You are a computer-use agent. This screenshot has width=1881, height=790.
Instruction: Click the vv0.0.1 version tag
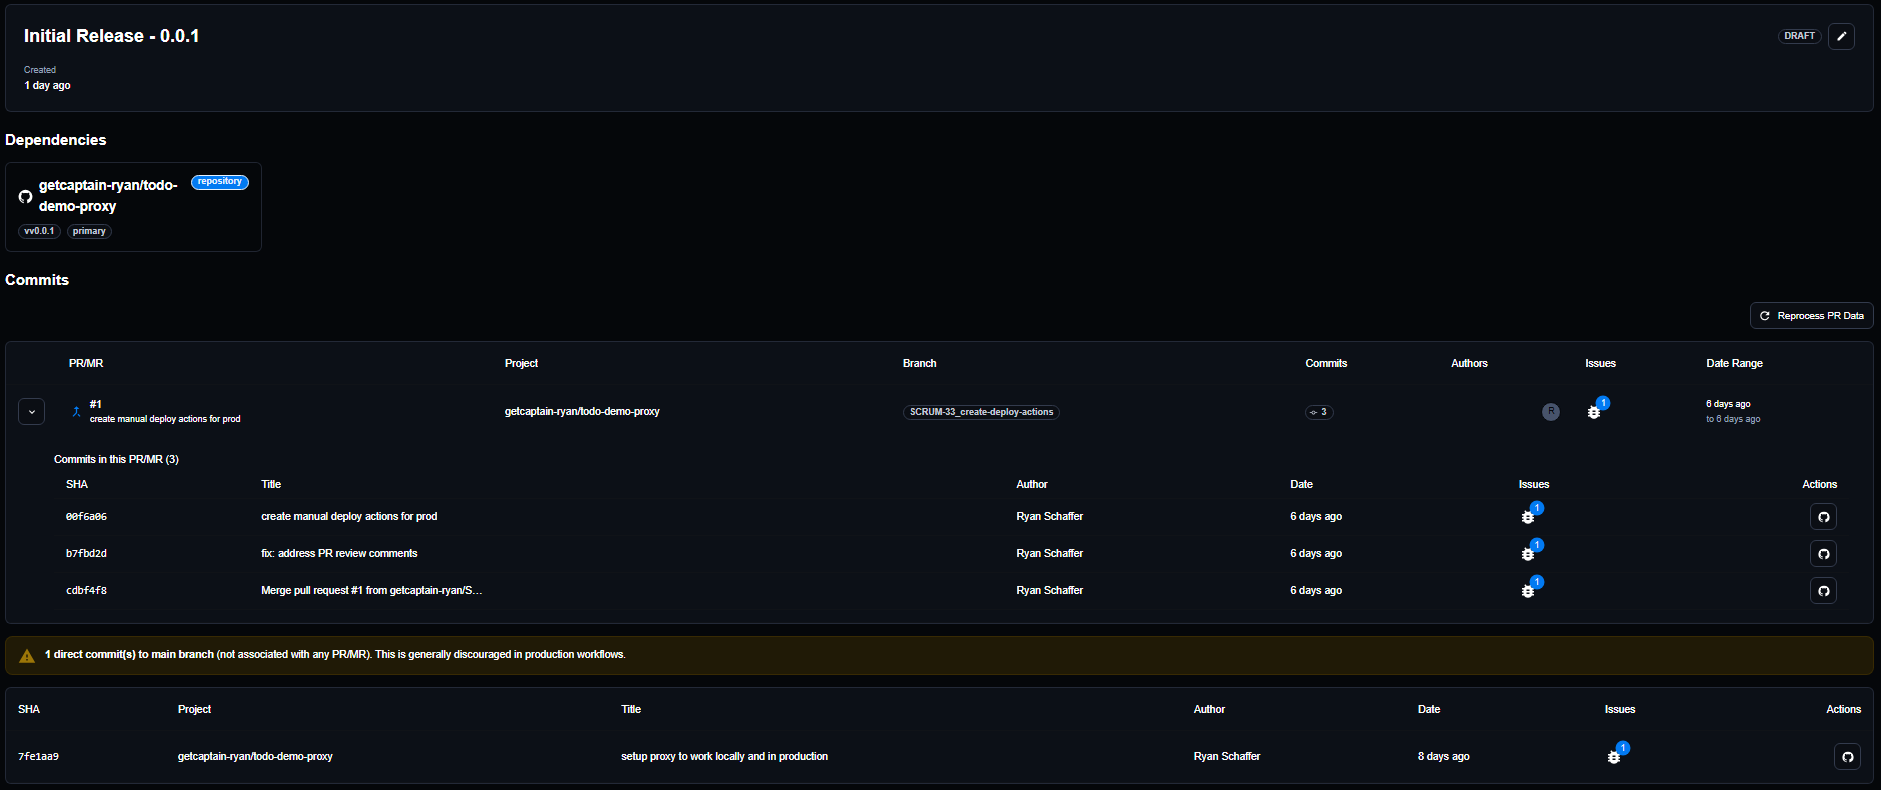tap(40, 231)
